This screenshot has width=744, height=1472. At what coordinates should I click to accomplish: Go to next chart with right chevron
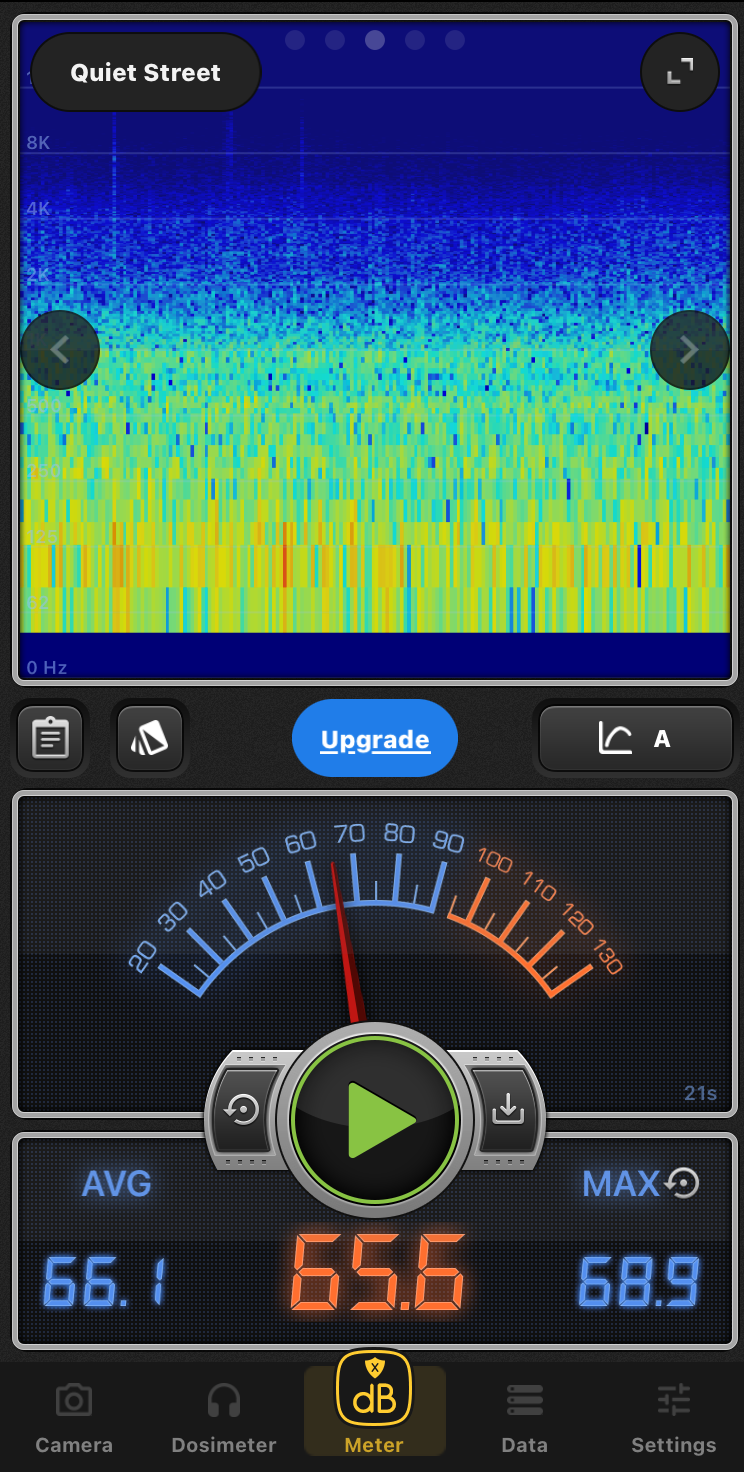689,350
